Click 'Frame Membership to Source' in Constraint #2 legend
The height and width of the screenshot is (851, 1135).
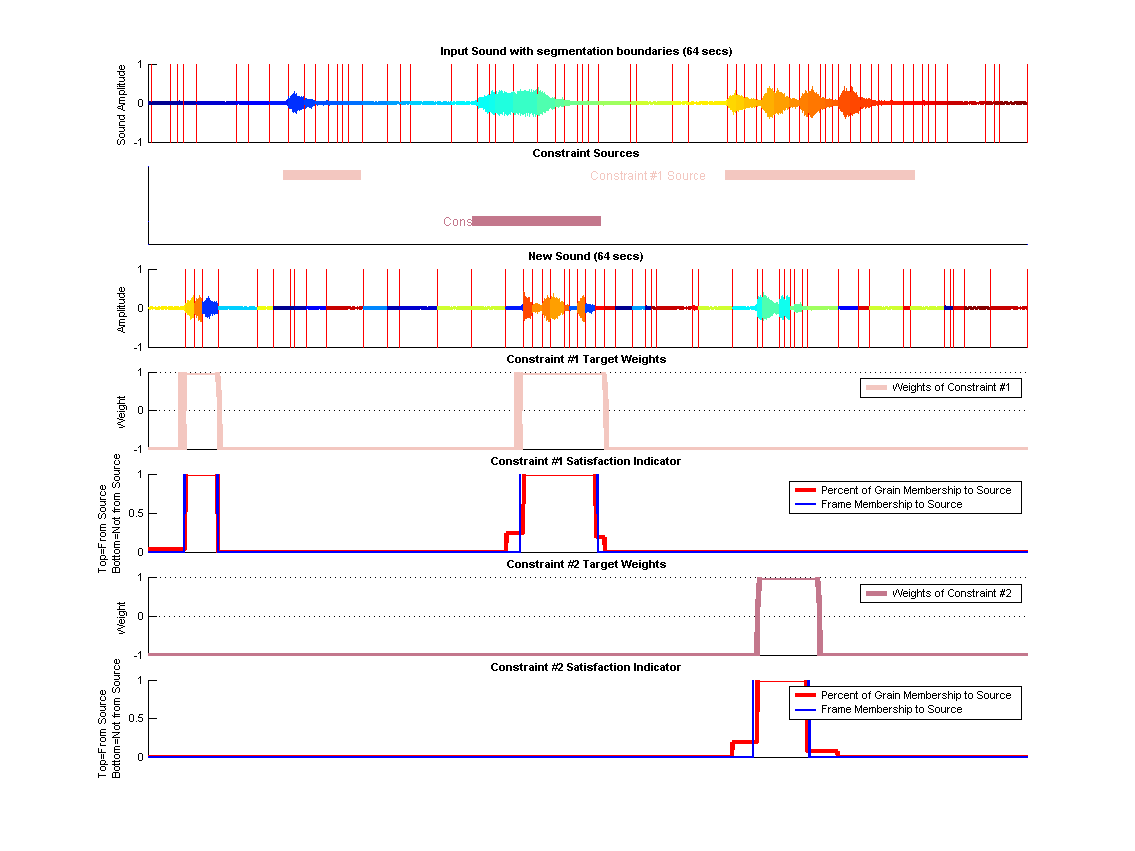[x=891, y=709]
